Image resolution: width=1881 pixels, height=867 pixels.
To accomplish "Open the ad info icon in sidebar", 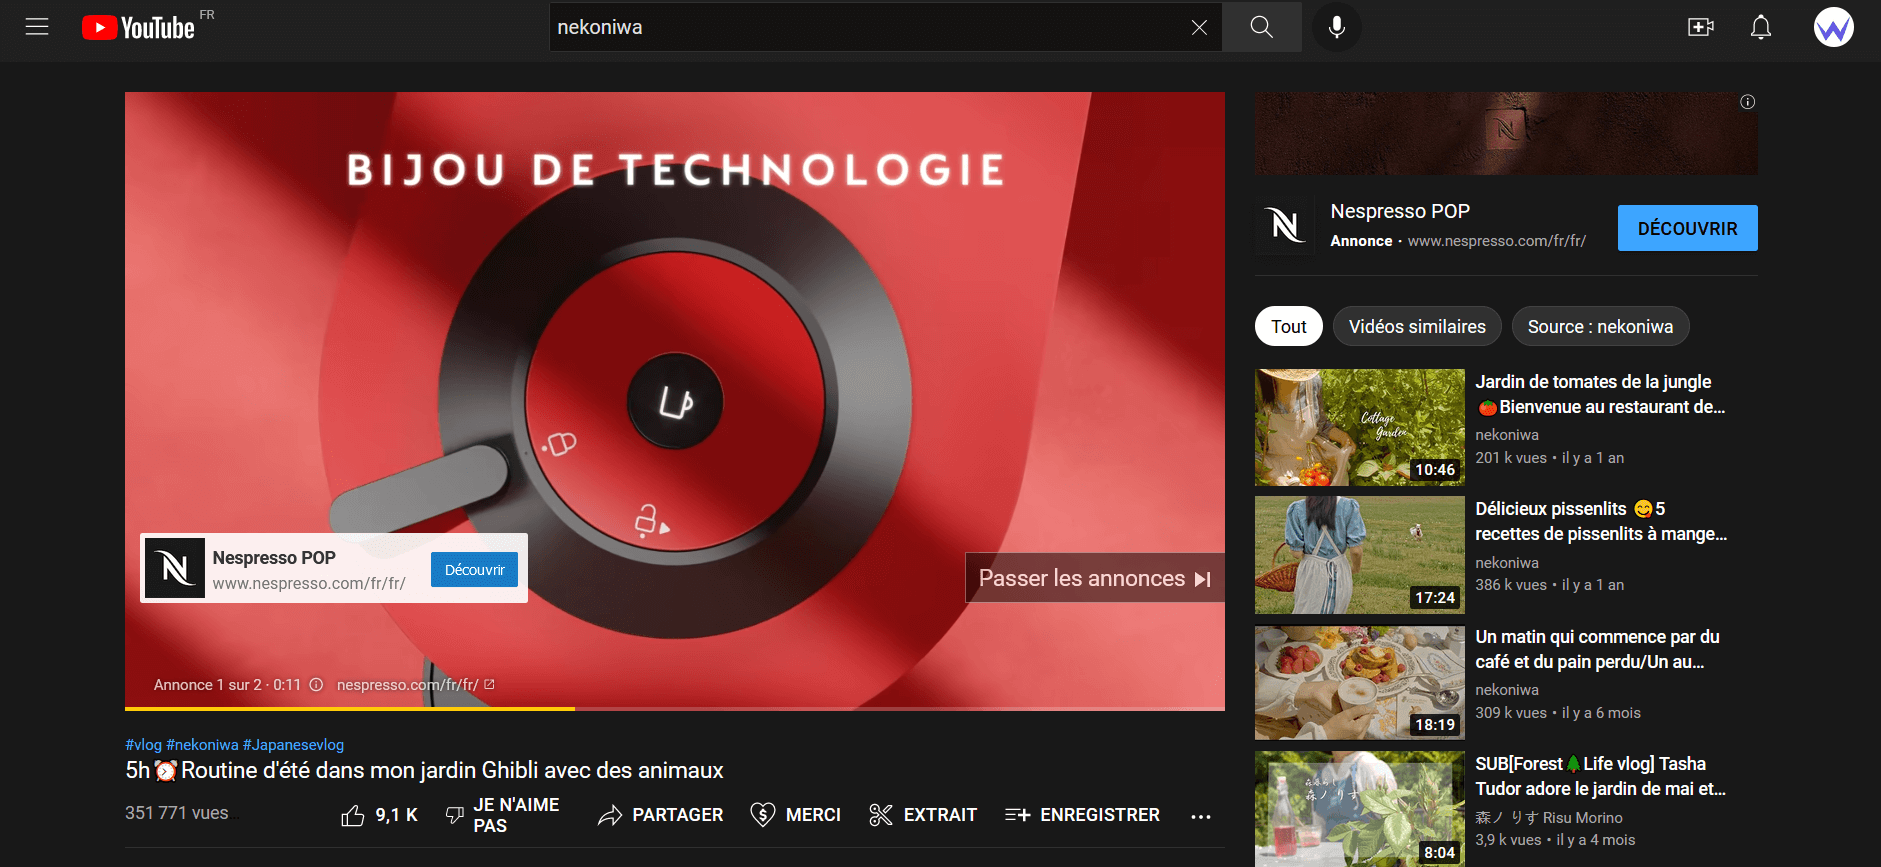I will pyautogui.click(x=1747, y=102).
